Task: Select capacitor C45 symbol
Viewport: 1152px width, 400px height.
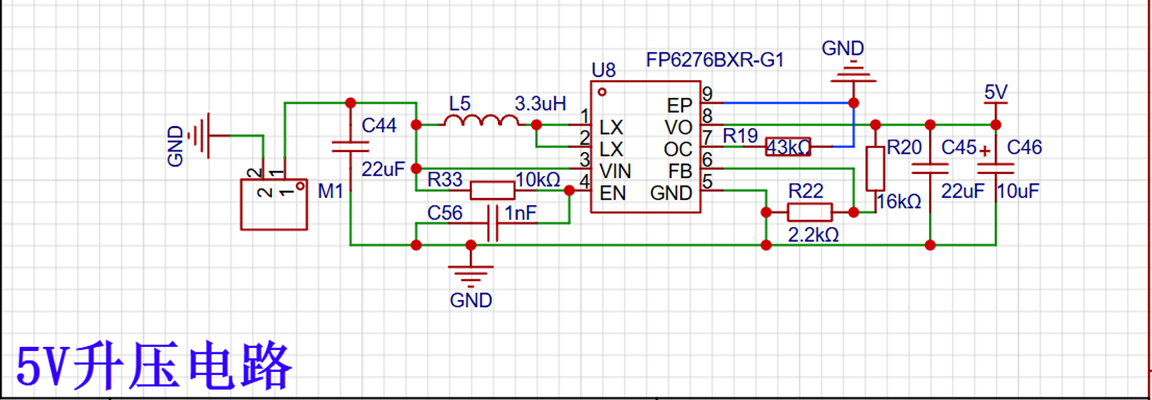Action: point(929,167)
